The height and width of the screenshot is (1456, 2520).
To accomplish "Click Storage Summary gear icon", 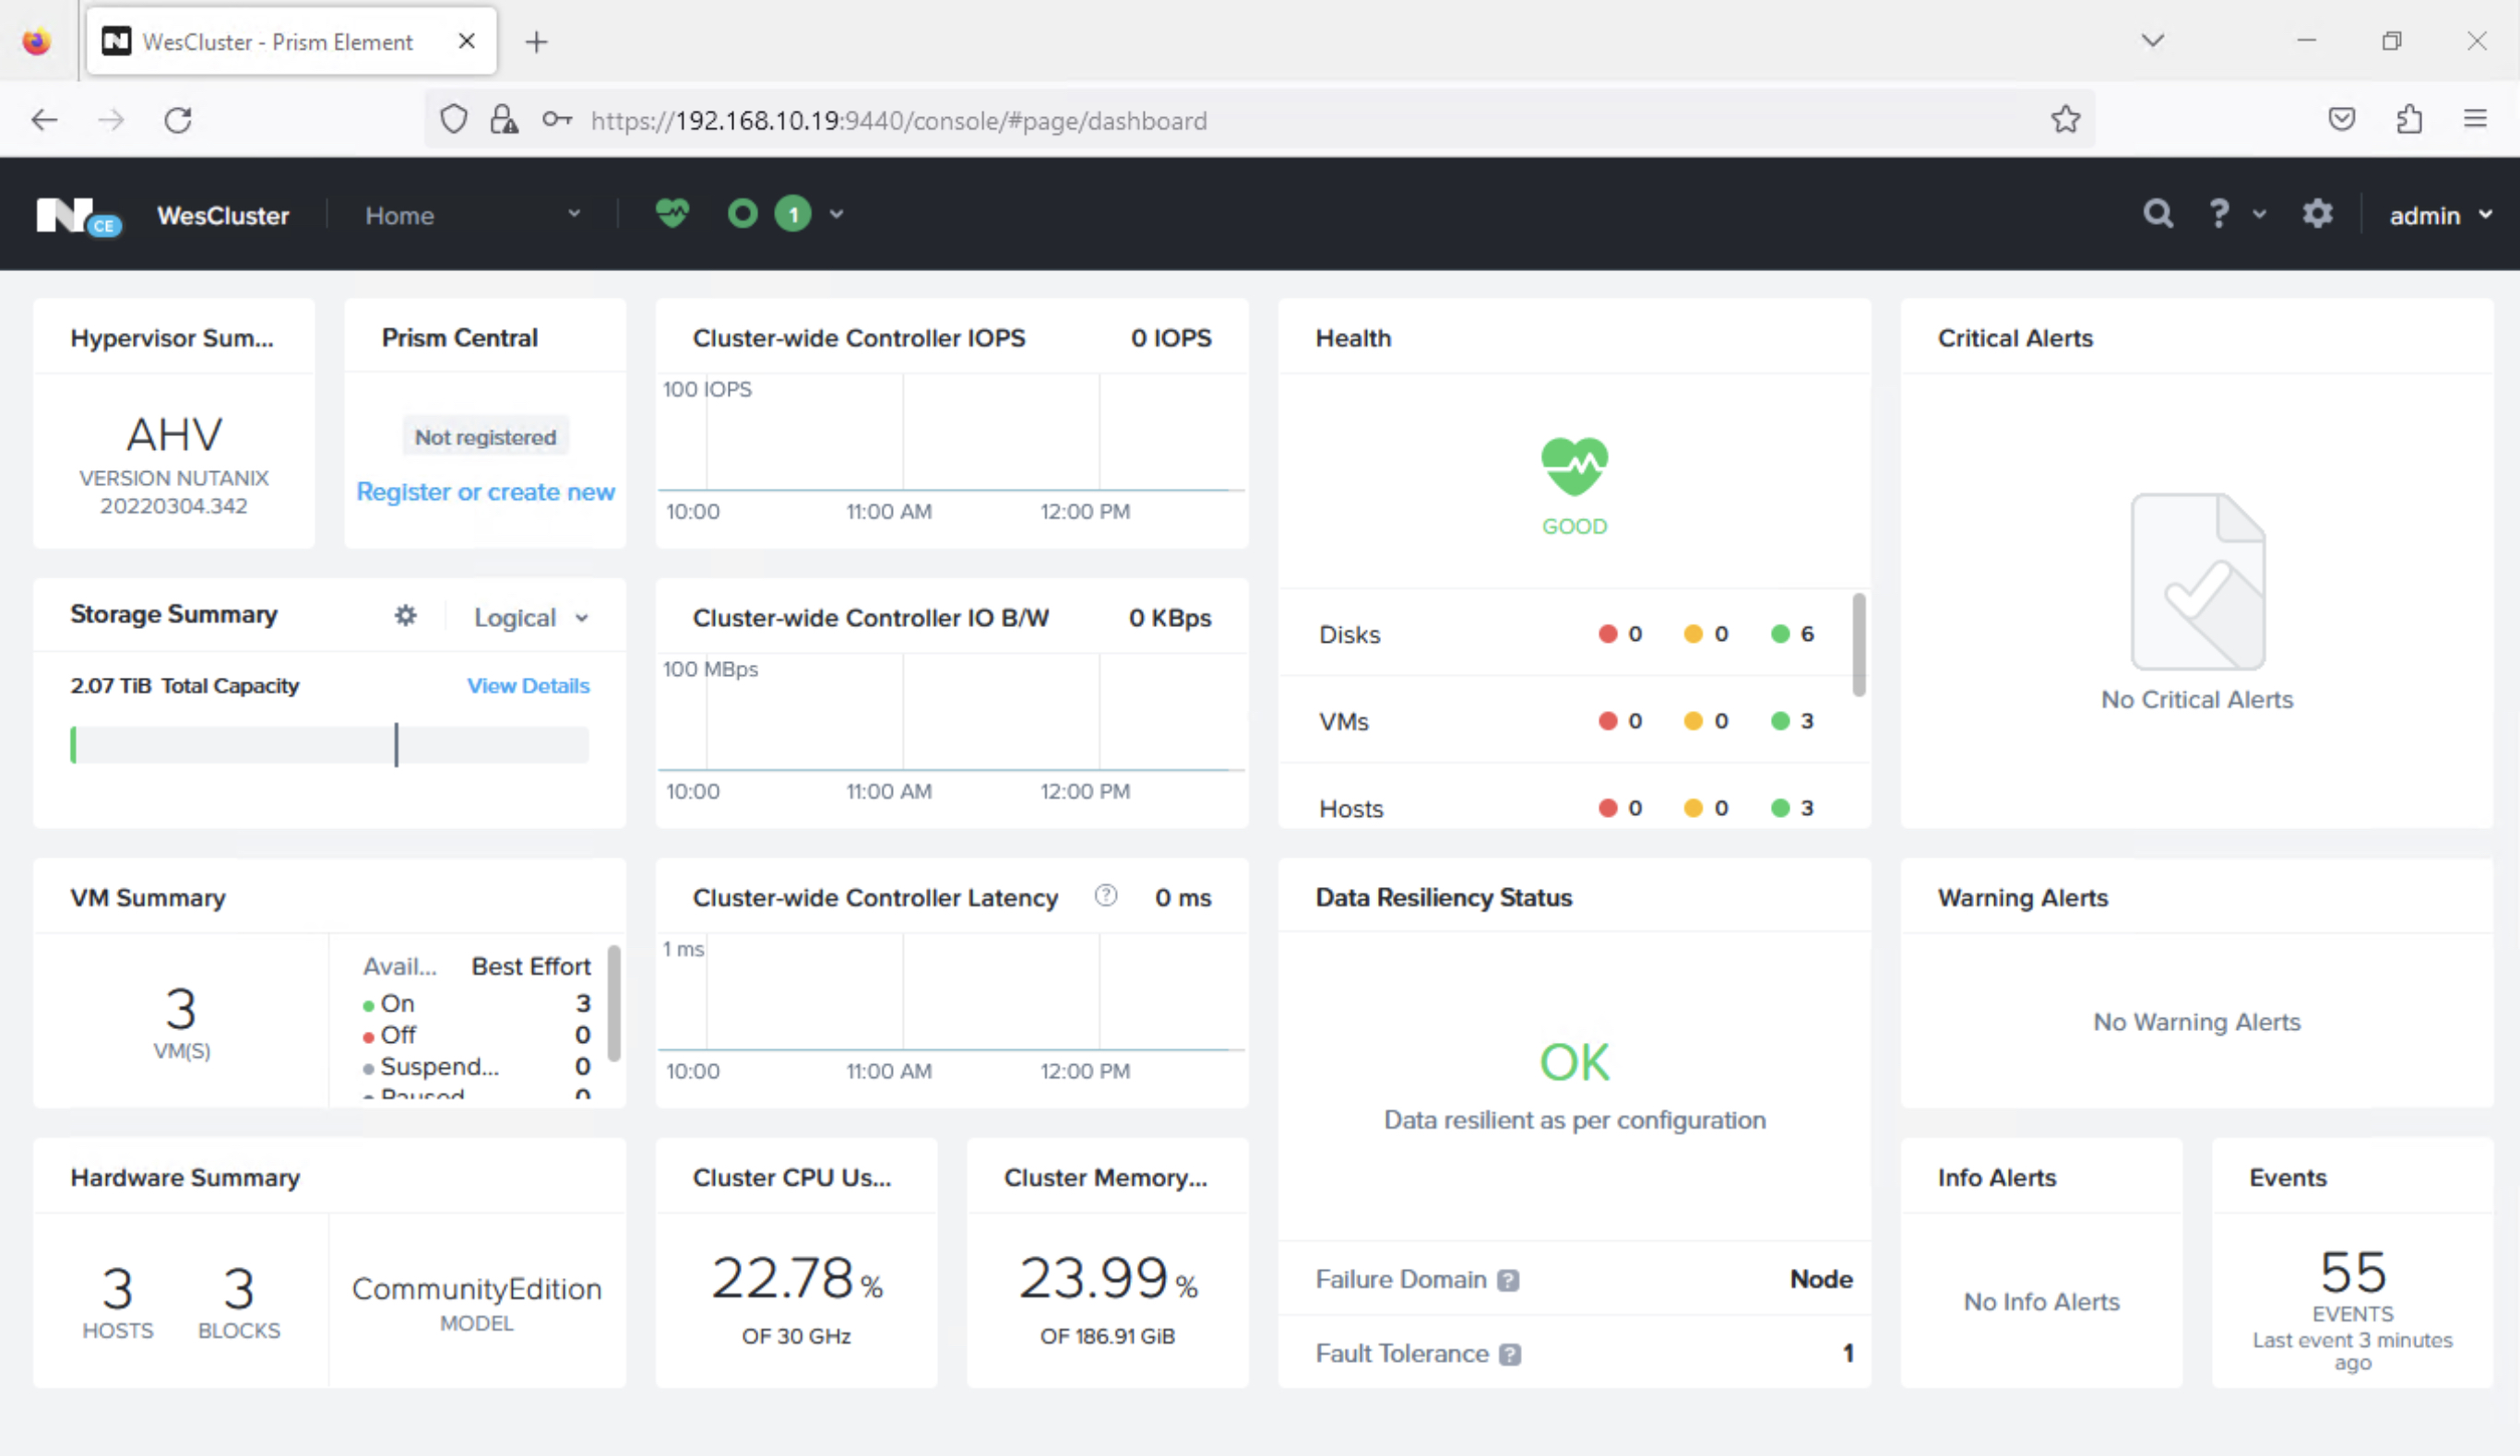I will coord(405,616).
